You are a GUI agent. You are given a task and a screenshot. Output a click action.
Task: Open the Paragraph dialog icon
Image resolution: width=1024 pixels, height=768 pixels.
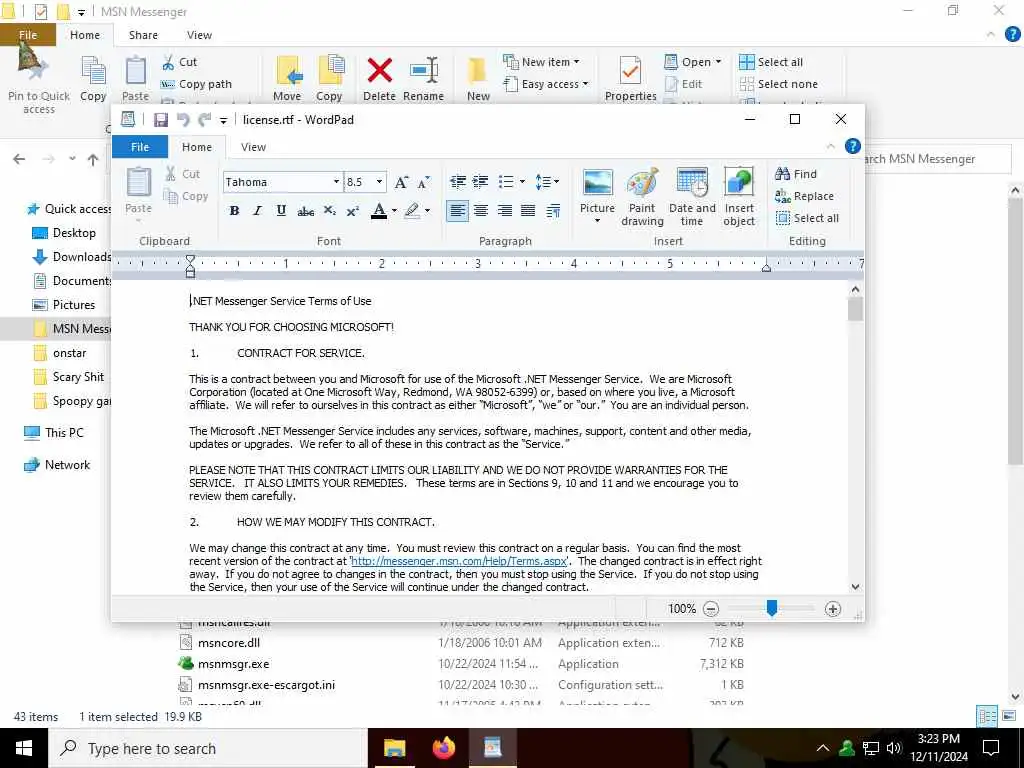(552, 210)
